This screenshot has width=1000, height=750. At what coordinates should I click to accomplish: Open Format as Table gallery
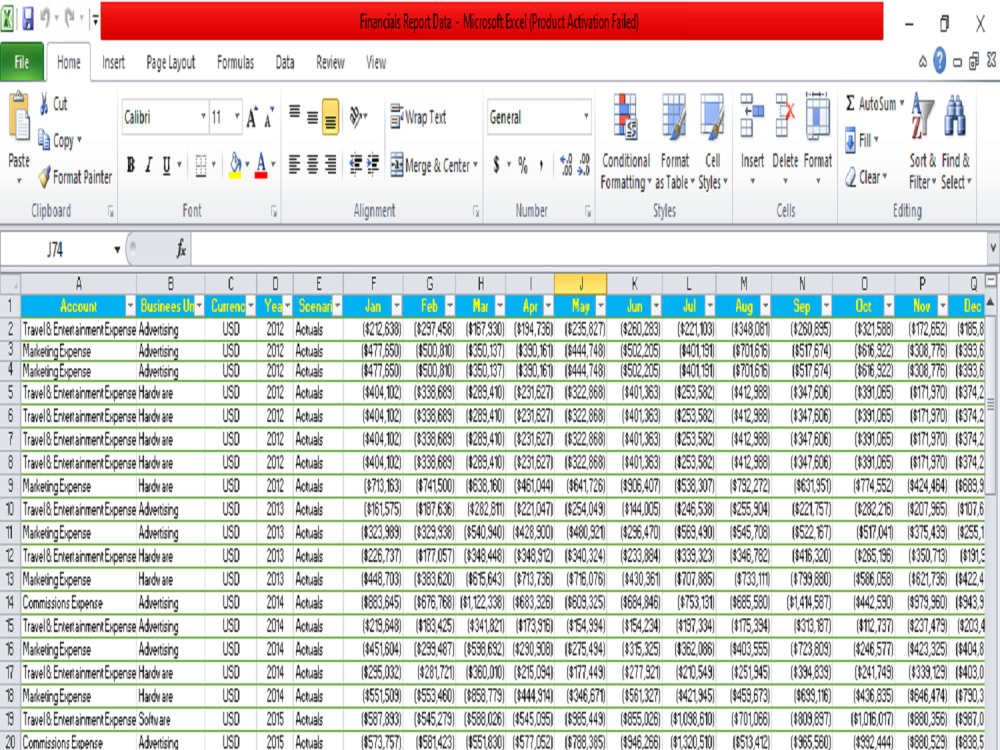[674, 142]
